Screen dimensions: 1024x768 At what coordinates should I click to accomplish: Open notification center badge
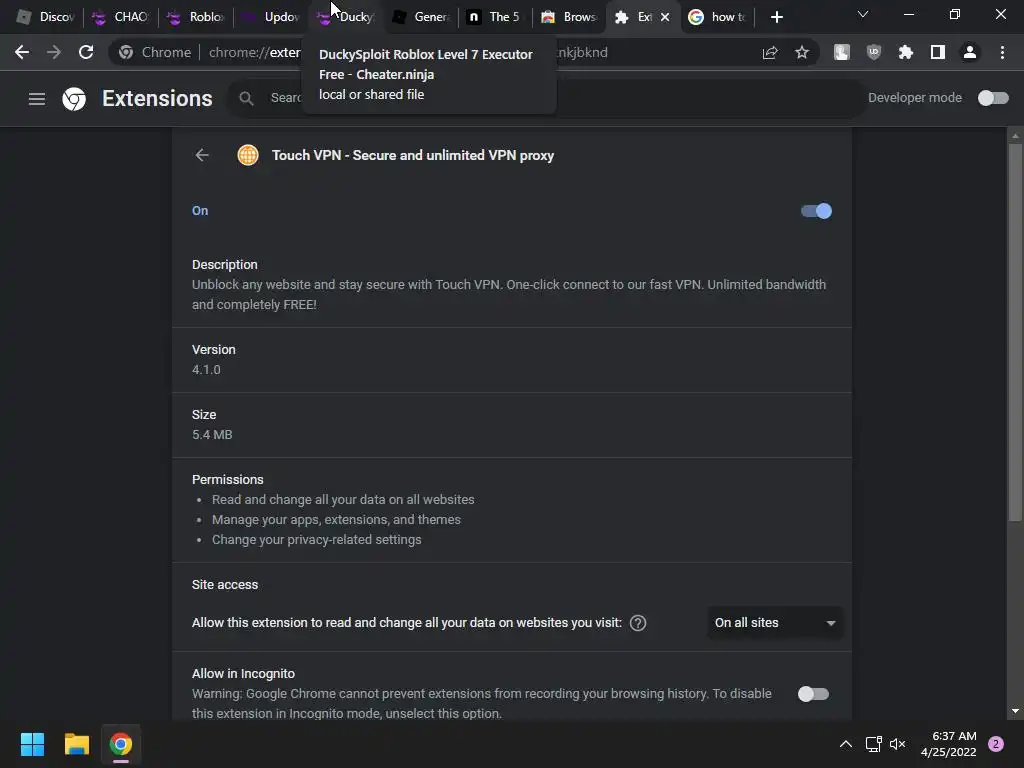tap(996, 744)
